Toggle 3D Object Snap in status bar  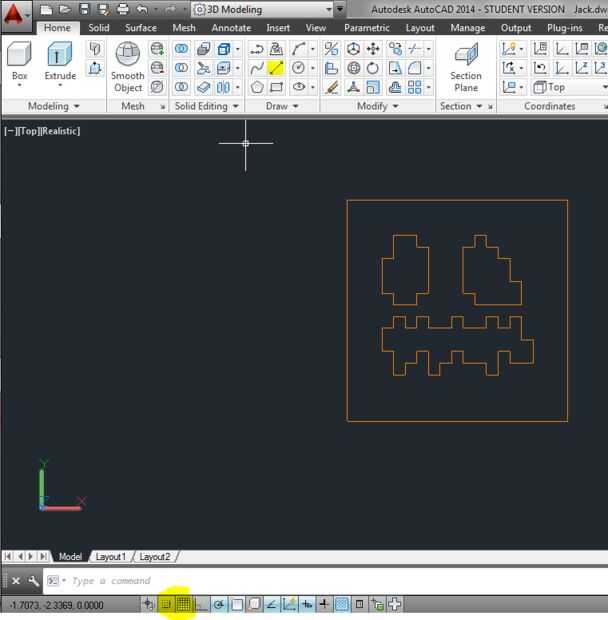point(254,604)
